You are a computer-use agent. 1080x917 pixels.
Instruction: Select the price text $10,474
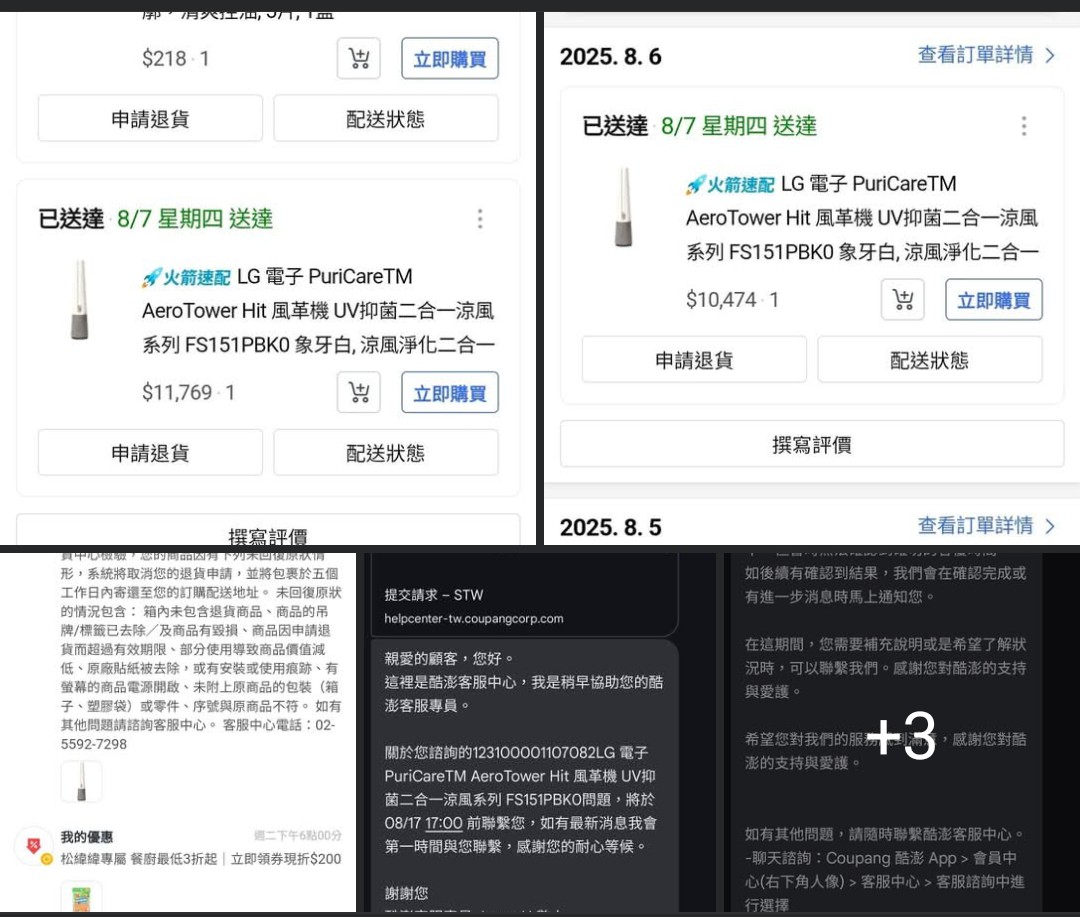[721, 300]
